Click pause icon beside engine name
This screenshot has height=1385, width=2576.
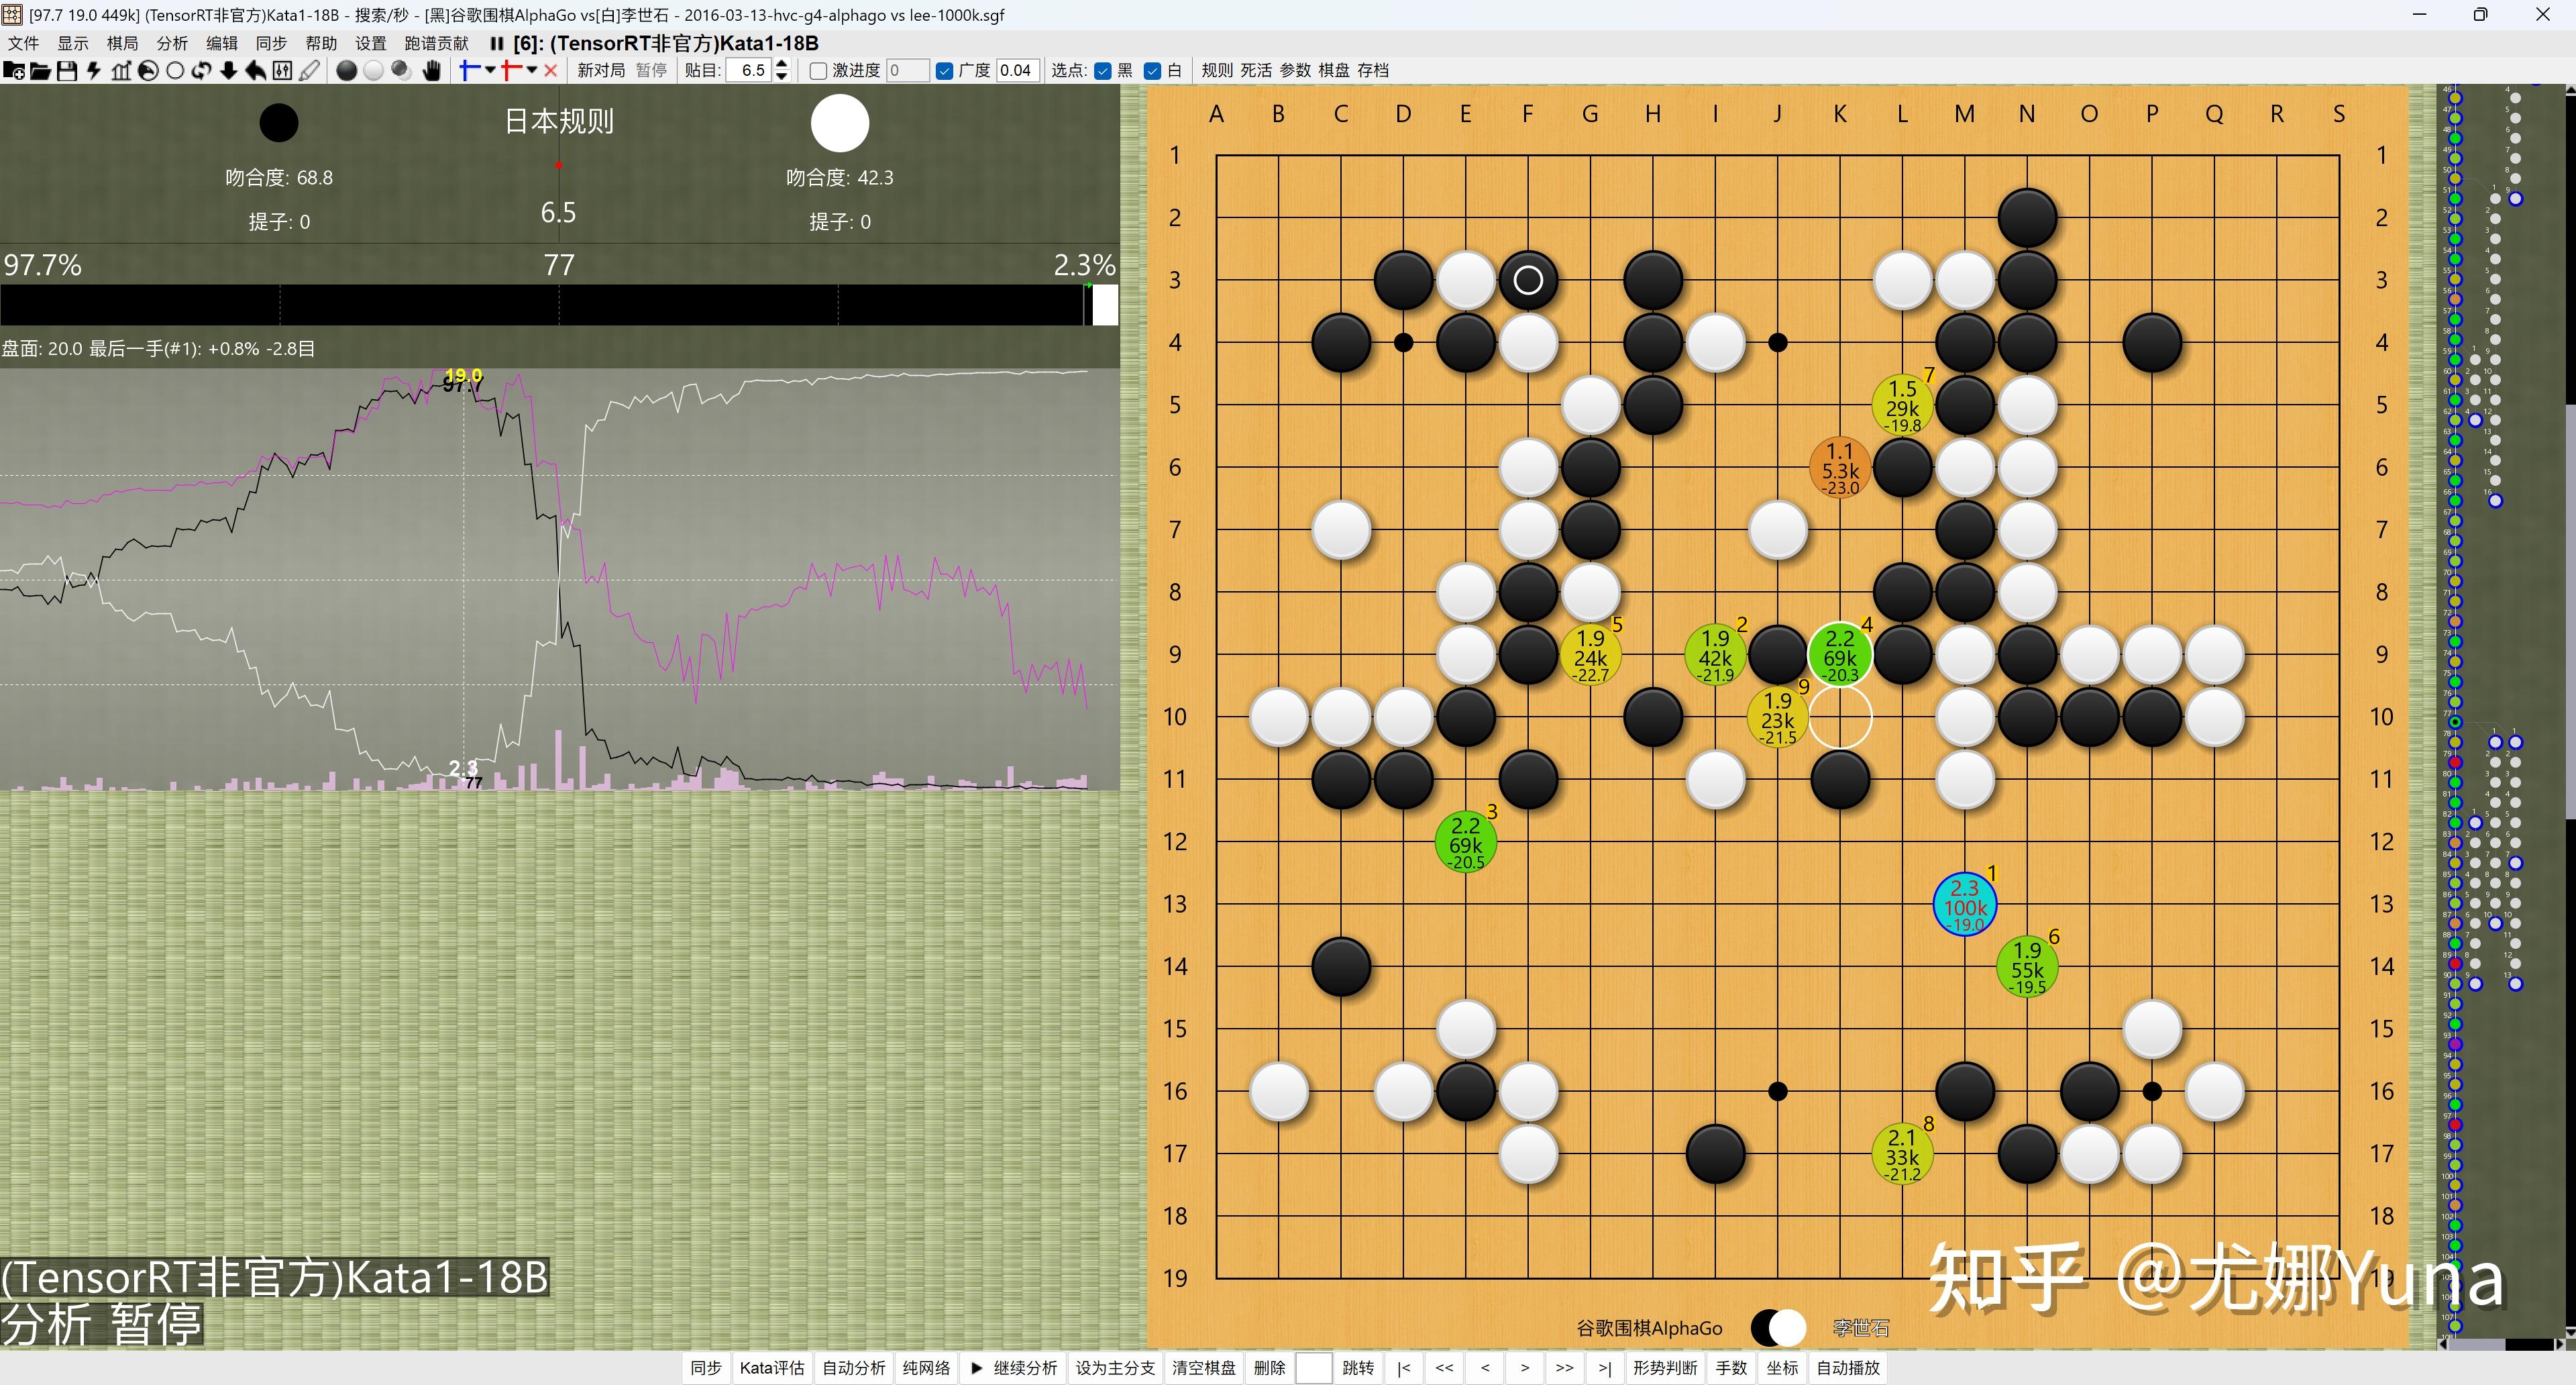point(496,43)
